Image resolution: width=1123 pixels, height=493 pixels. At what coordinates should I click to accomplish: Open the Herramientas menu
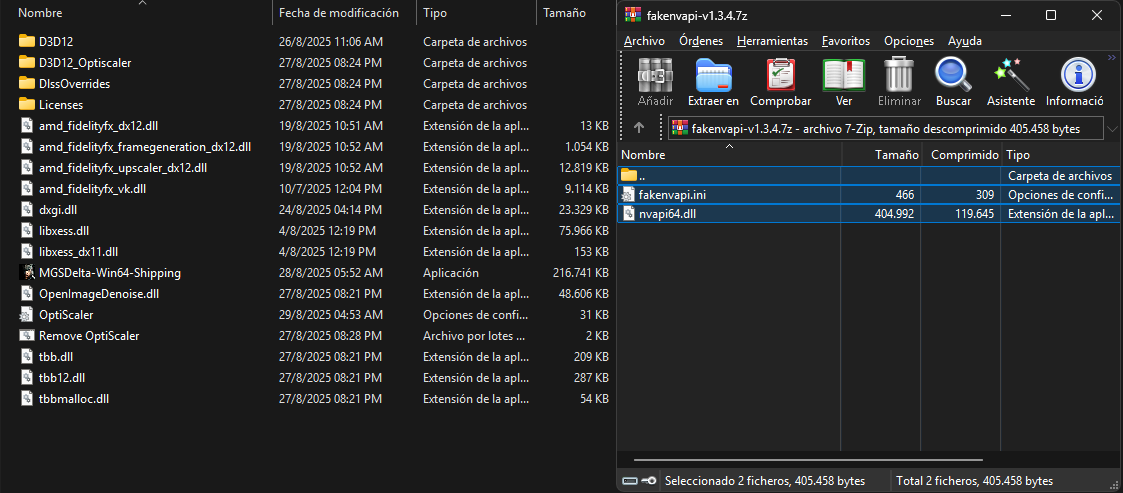tap(772, 41)
